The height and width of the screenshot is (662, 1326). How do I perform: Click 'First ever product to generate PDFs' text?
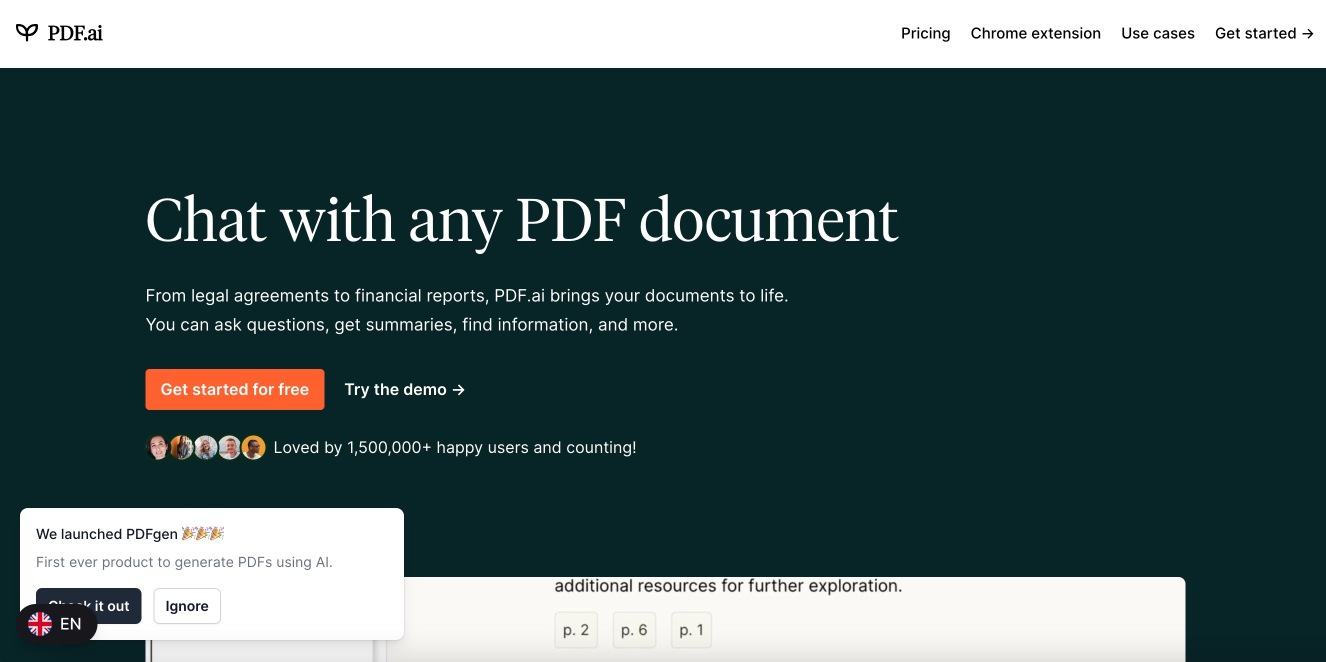click(184, 562)
